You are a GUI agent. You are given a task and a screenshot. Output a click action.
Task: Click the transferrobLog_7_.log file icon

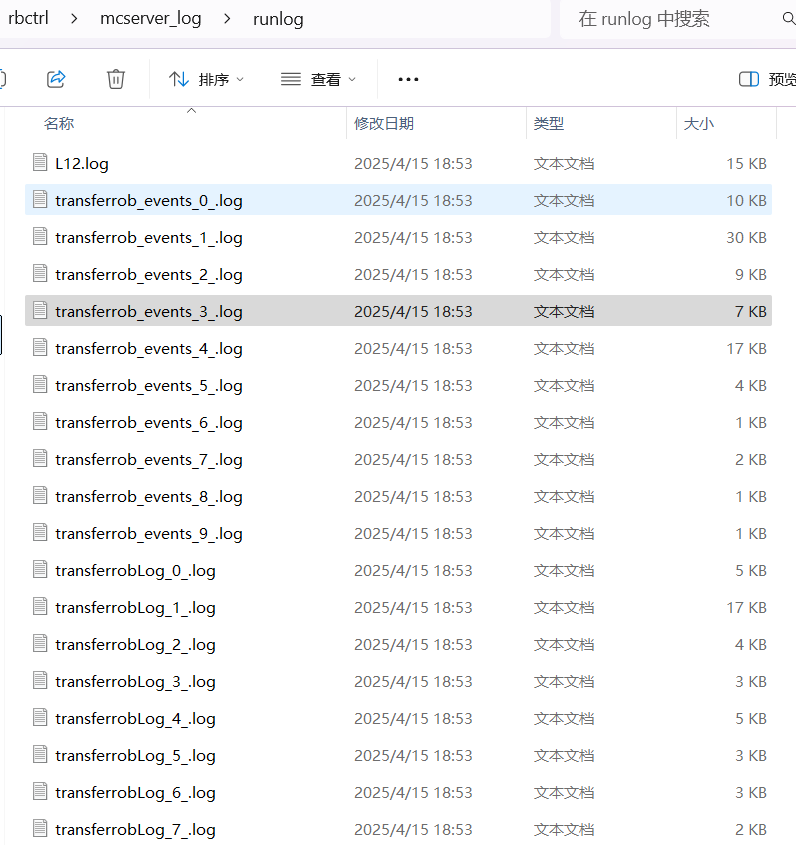pos(40,829)
